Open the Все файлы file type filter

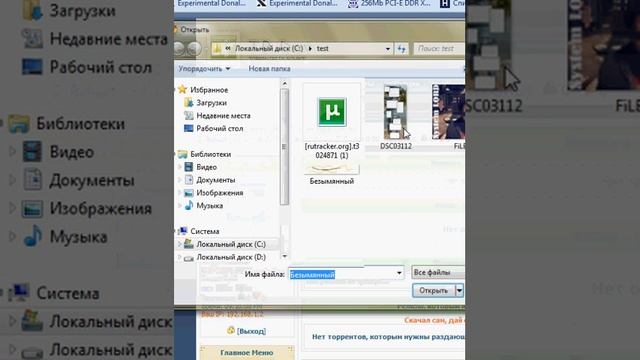[438, 272]
